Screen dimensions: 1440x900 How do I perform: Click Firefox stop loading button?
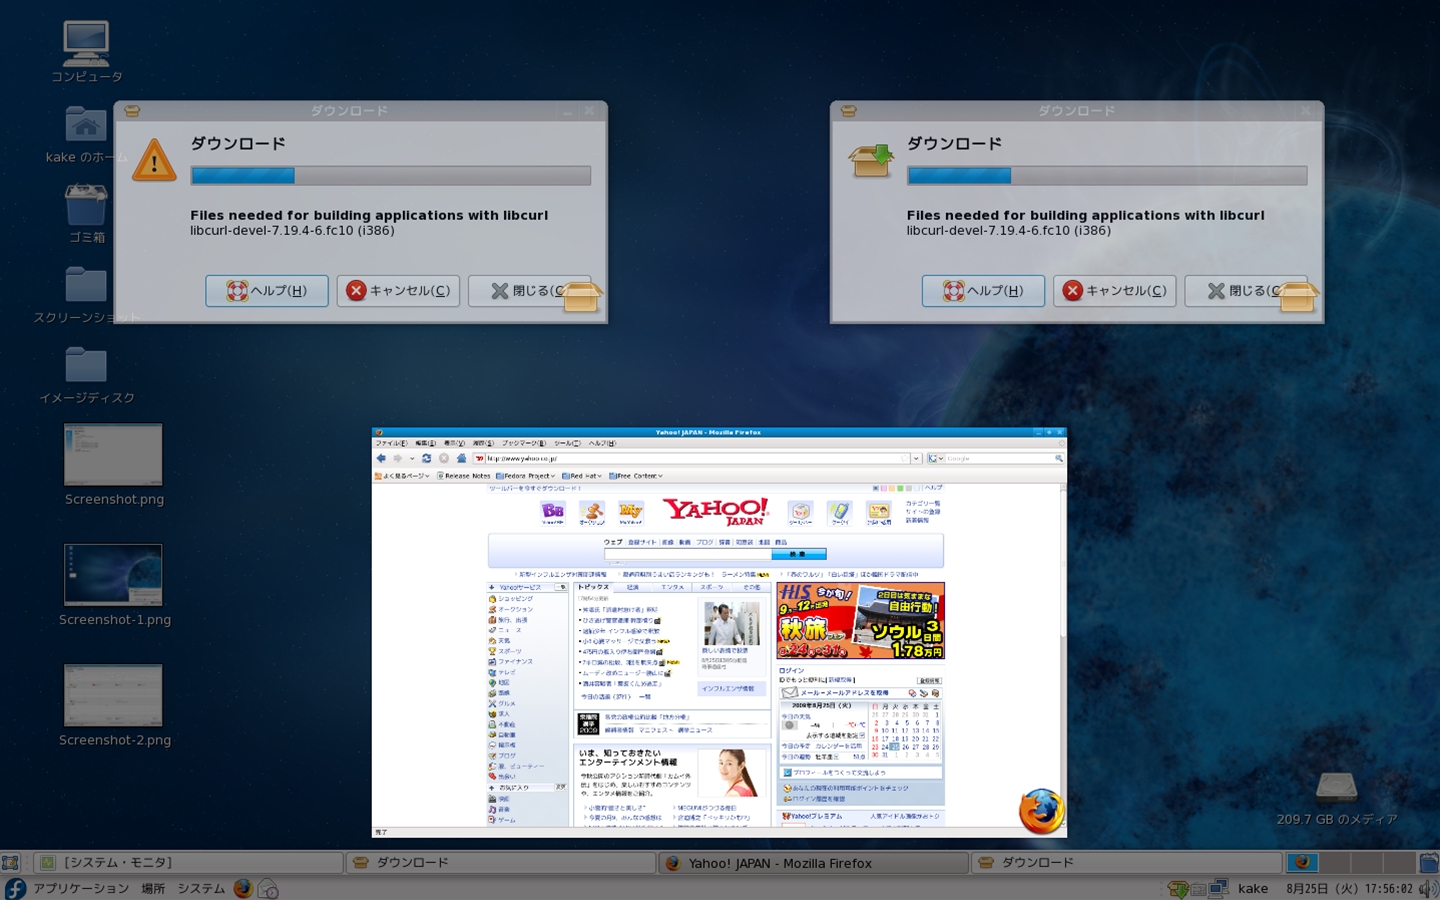(x=443, y=458)
